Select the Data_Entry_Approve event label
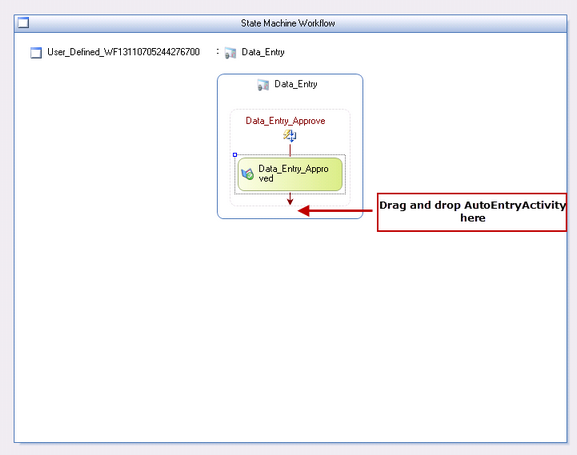The image size is (577, 455). [285, 121]
